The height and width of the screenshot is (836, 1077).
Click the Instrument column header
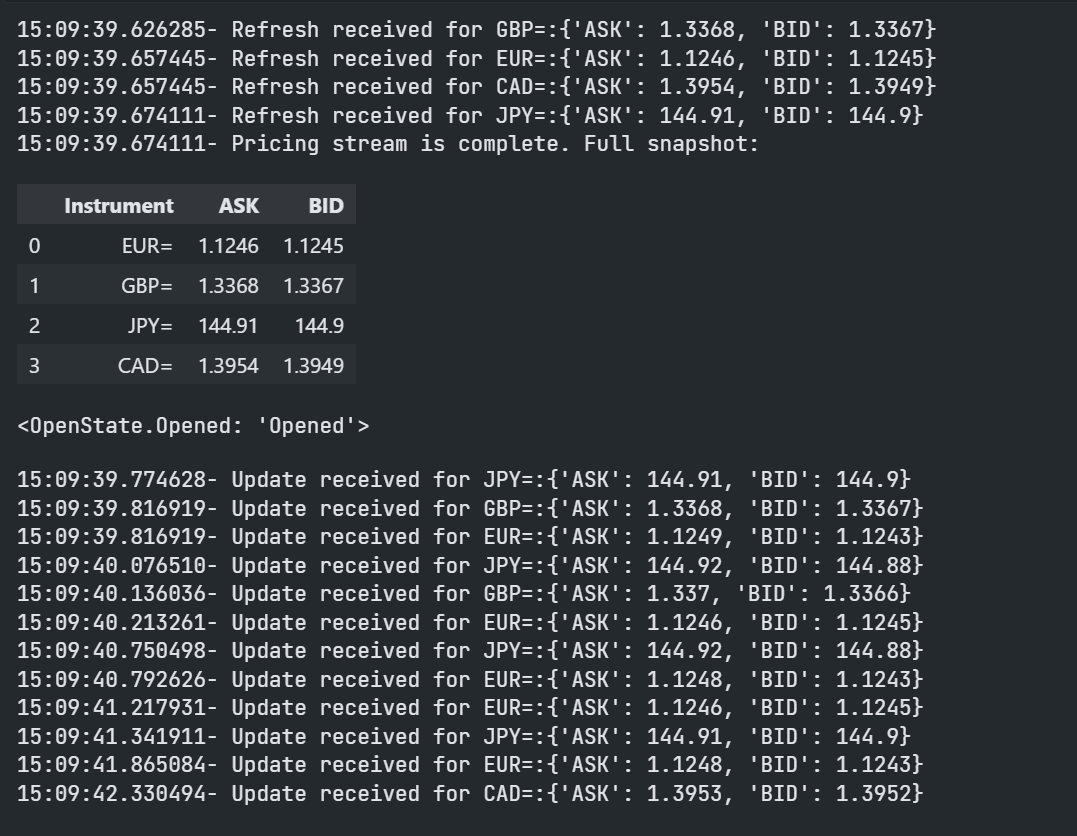(118, 206)
